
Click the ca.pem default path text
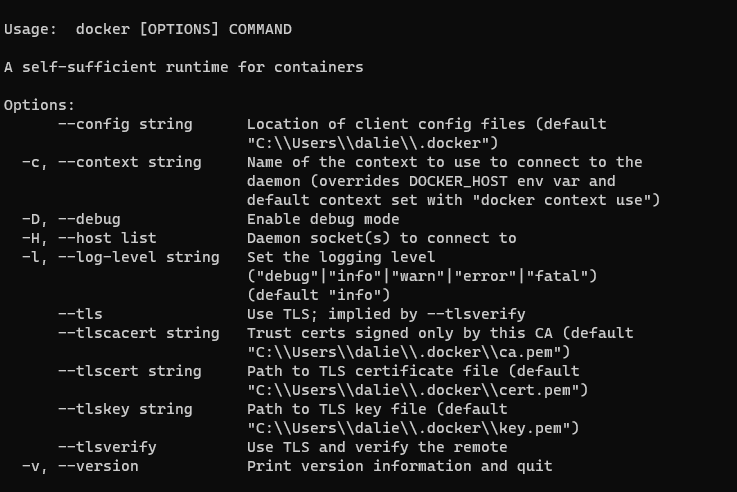[x=408, y=352]
